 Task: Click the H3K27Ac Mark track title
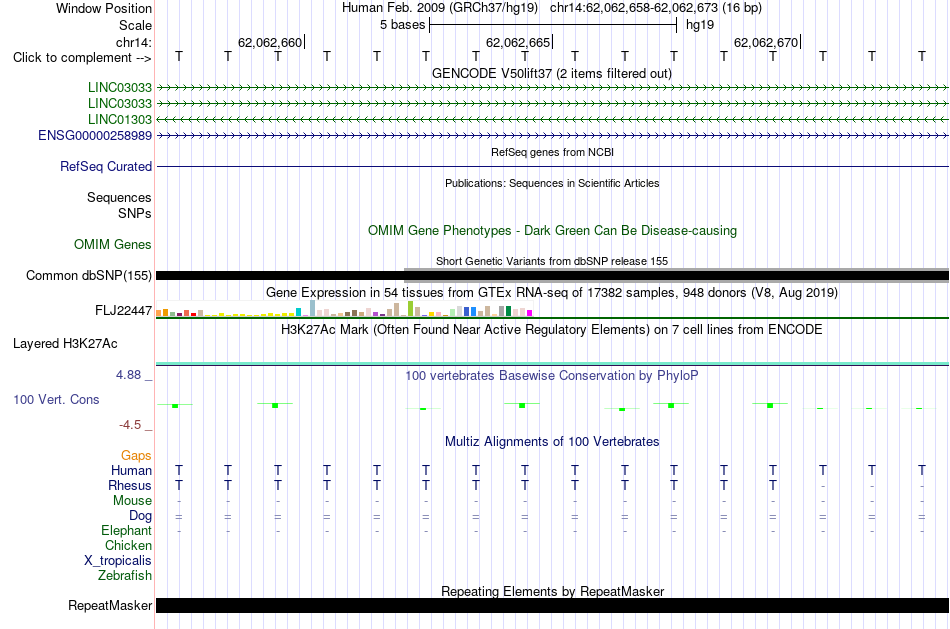coord(552,330)
